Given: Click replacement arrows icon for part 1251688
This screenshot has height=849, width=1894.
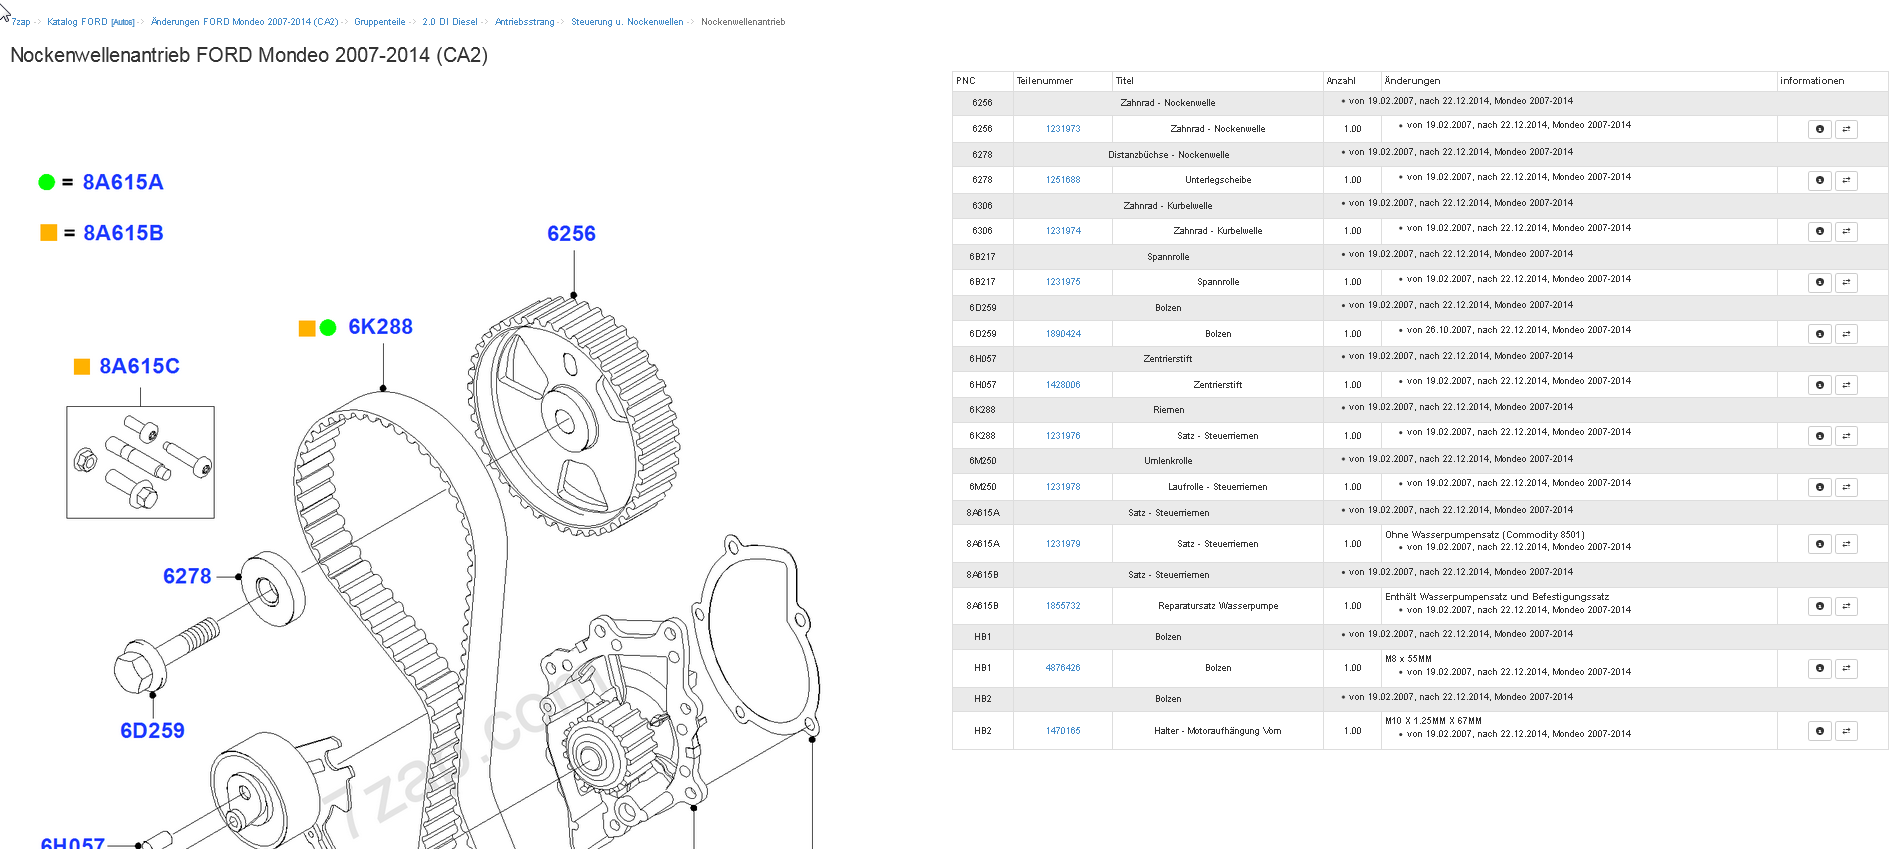Looking at the screenshot, I should 1846,180.
